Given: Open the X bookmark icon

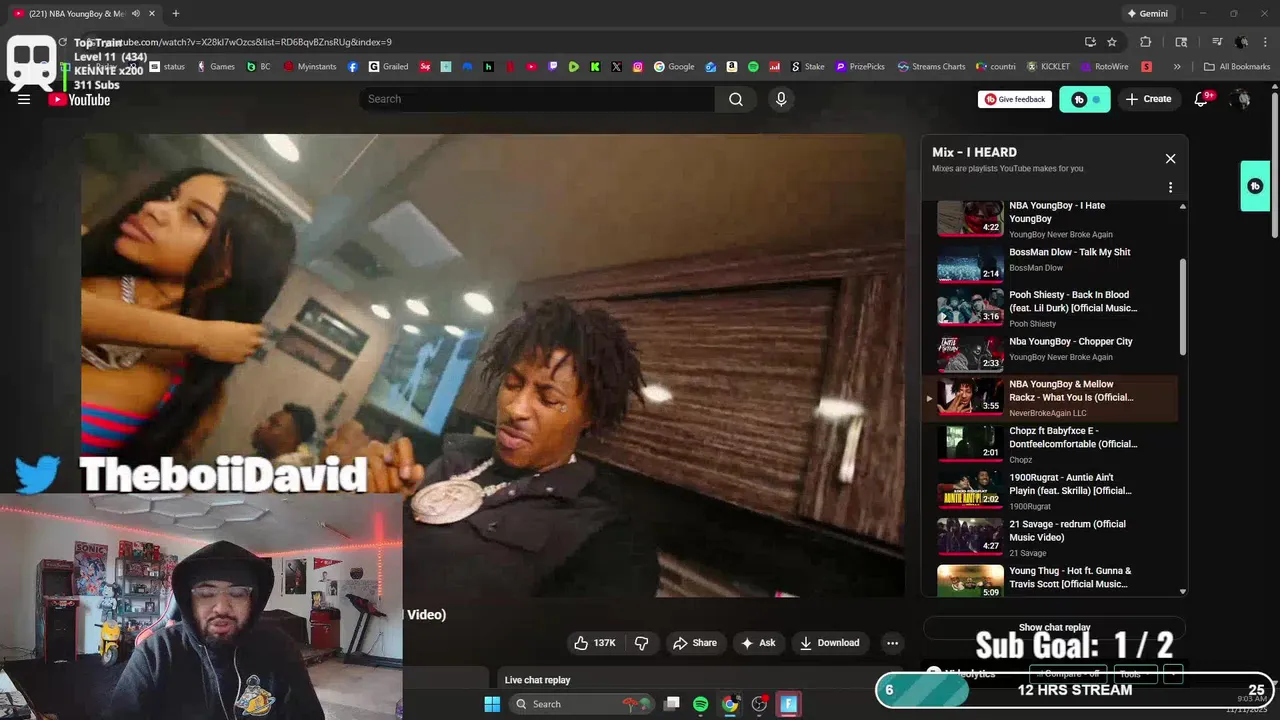Looking at the screenshot, I should (616, 67).
